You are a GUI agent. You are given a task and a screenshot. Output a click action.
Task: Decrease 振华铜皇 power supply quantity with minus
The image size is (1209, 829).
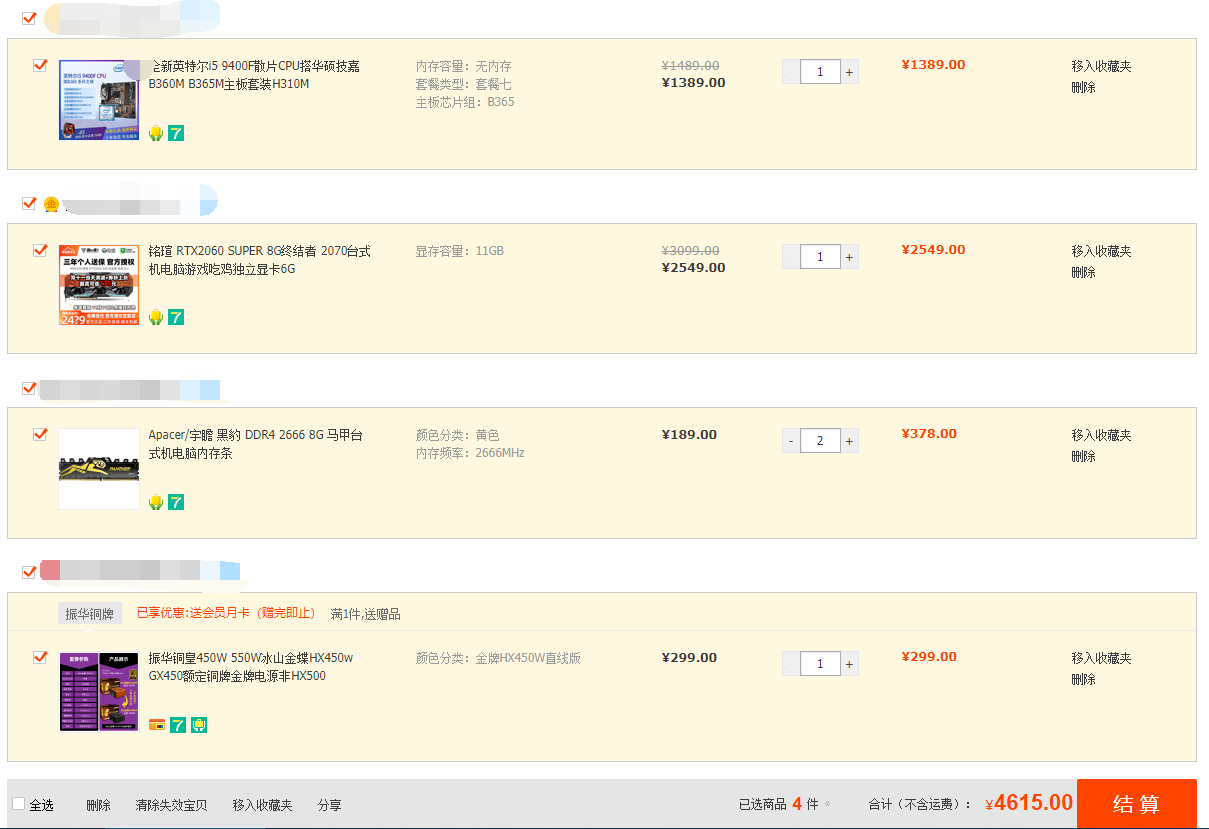(x=791, y=664)
